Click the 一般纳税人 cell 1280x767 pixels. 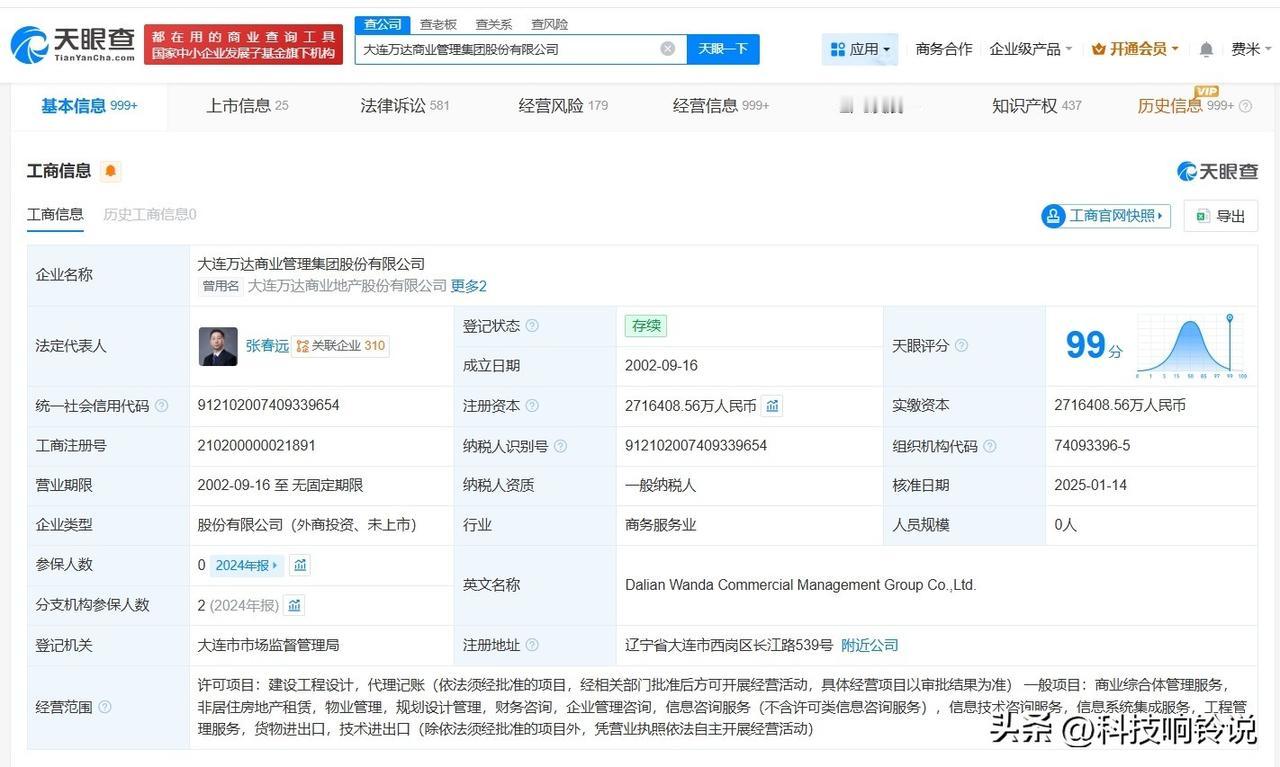point(661,485)
